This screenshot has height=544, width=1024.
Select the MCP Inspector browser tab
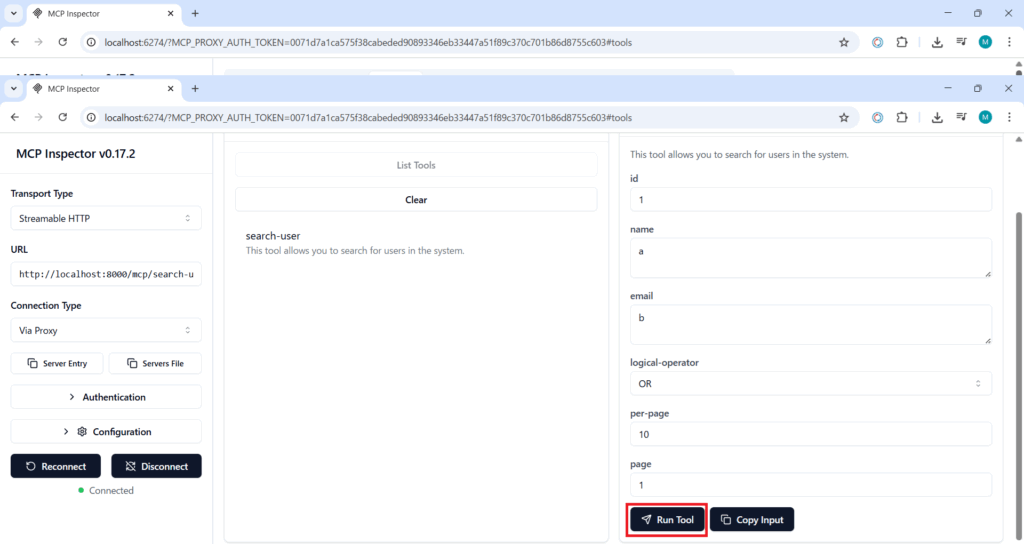point(95,88)
